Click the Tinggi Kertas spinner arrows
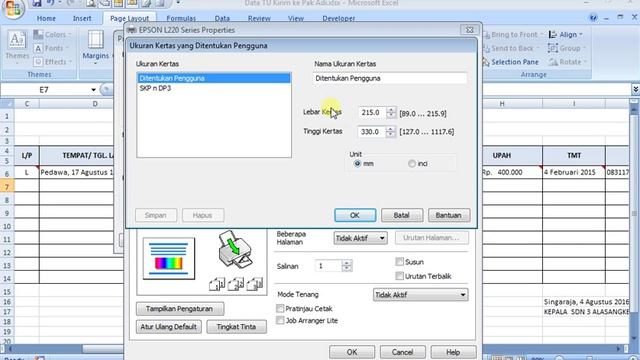This screenshot has height=360, width=640. coord(391,131)
